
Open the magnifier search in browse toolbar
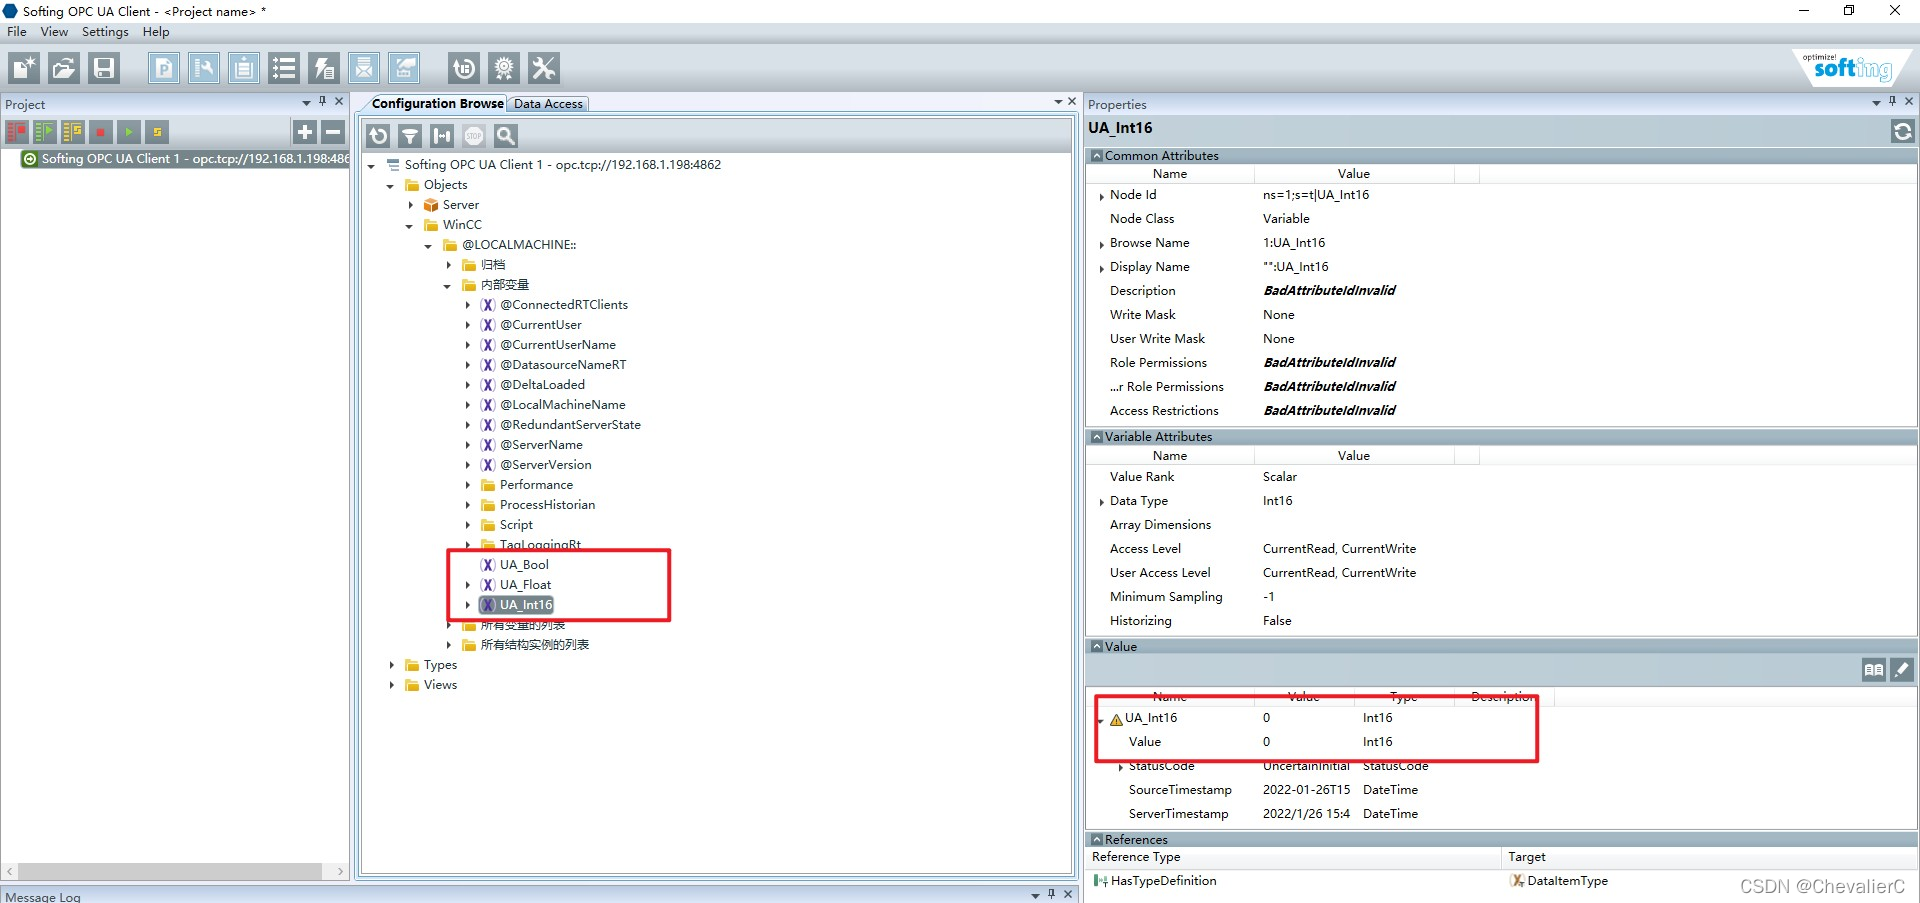pos(506,136)
